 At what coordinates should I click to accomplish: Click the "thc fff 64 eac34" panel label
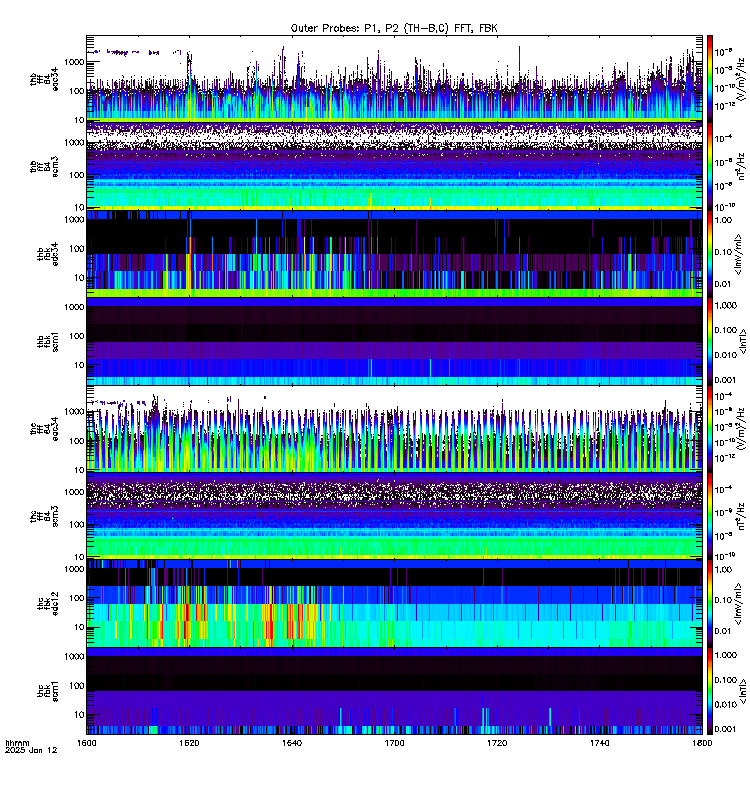45,429
